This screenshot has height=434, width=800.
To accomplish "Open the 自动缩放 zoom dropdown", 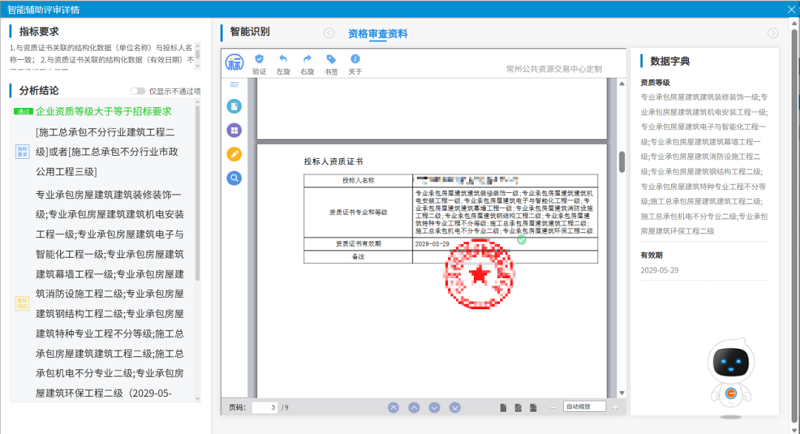I will click(x=583, y=407).
